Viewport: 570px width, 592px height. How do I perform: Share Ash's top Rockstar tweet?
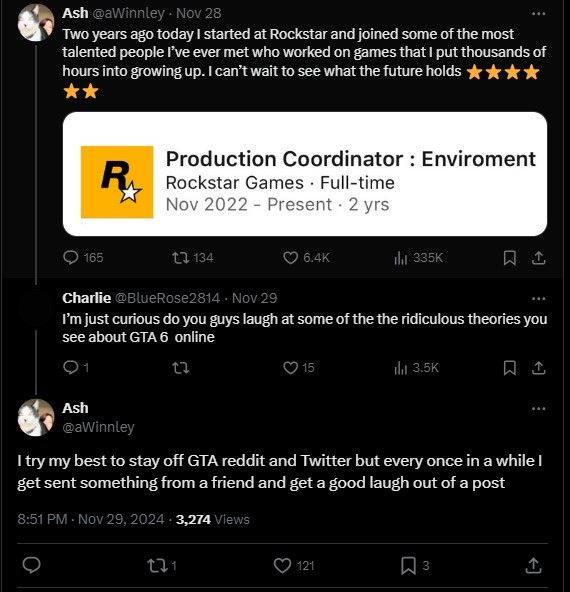pyautogui.click(x=538, y=258)
